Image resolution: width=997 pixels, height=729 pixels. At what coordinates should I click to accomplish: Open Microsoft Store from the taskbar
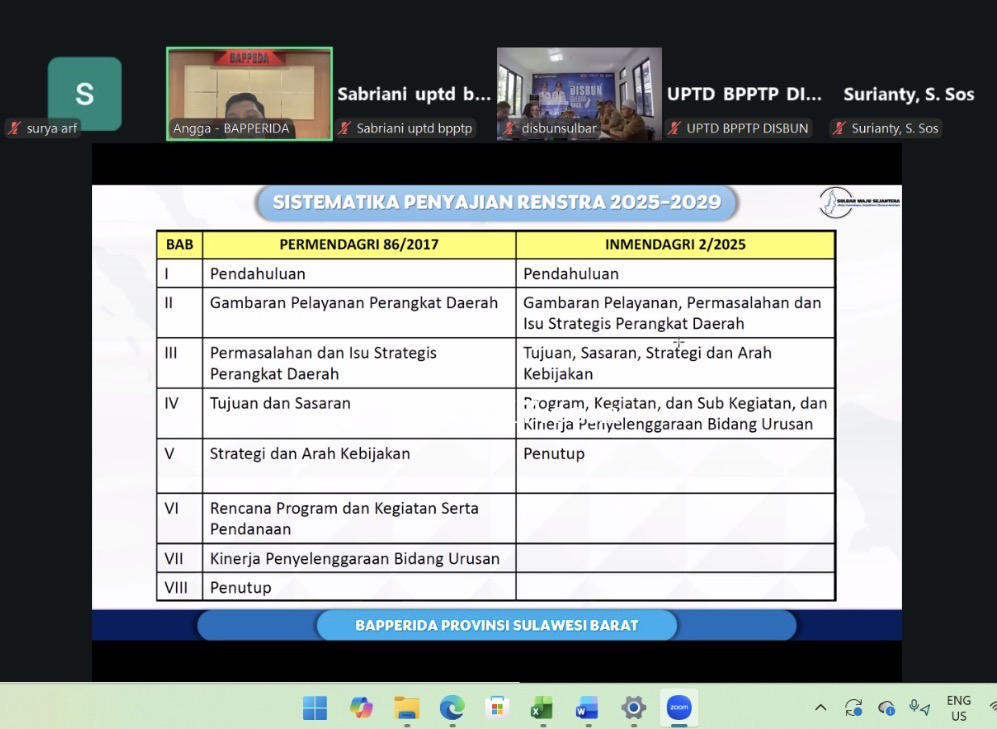coord(497,708)
